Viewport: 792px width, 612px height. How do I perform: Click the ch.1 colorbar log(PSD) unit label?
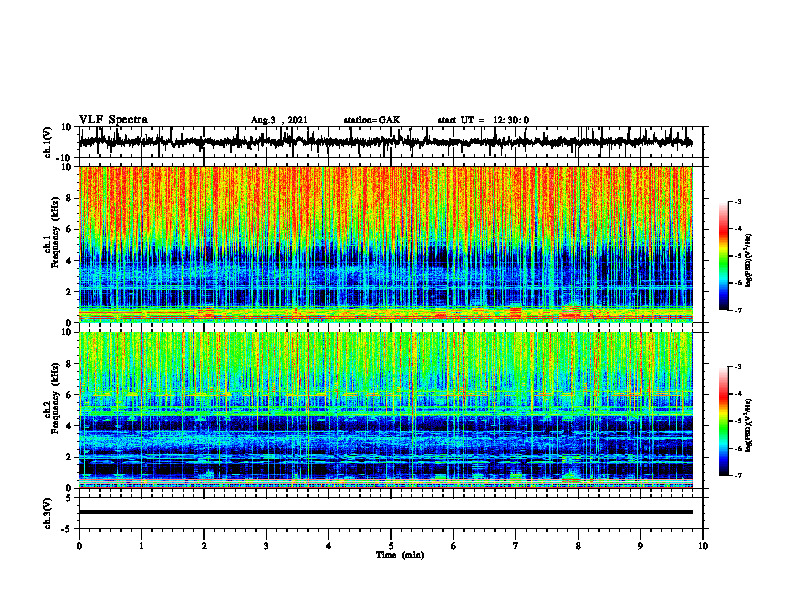[748, 261]
